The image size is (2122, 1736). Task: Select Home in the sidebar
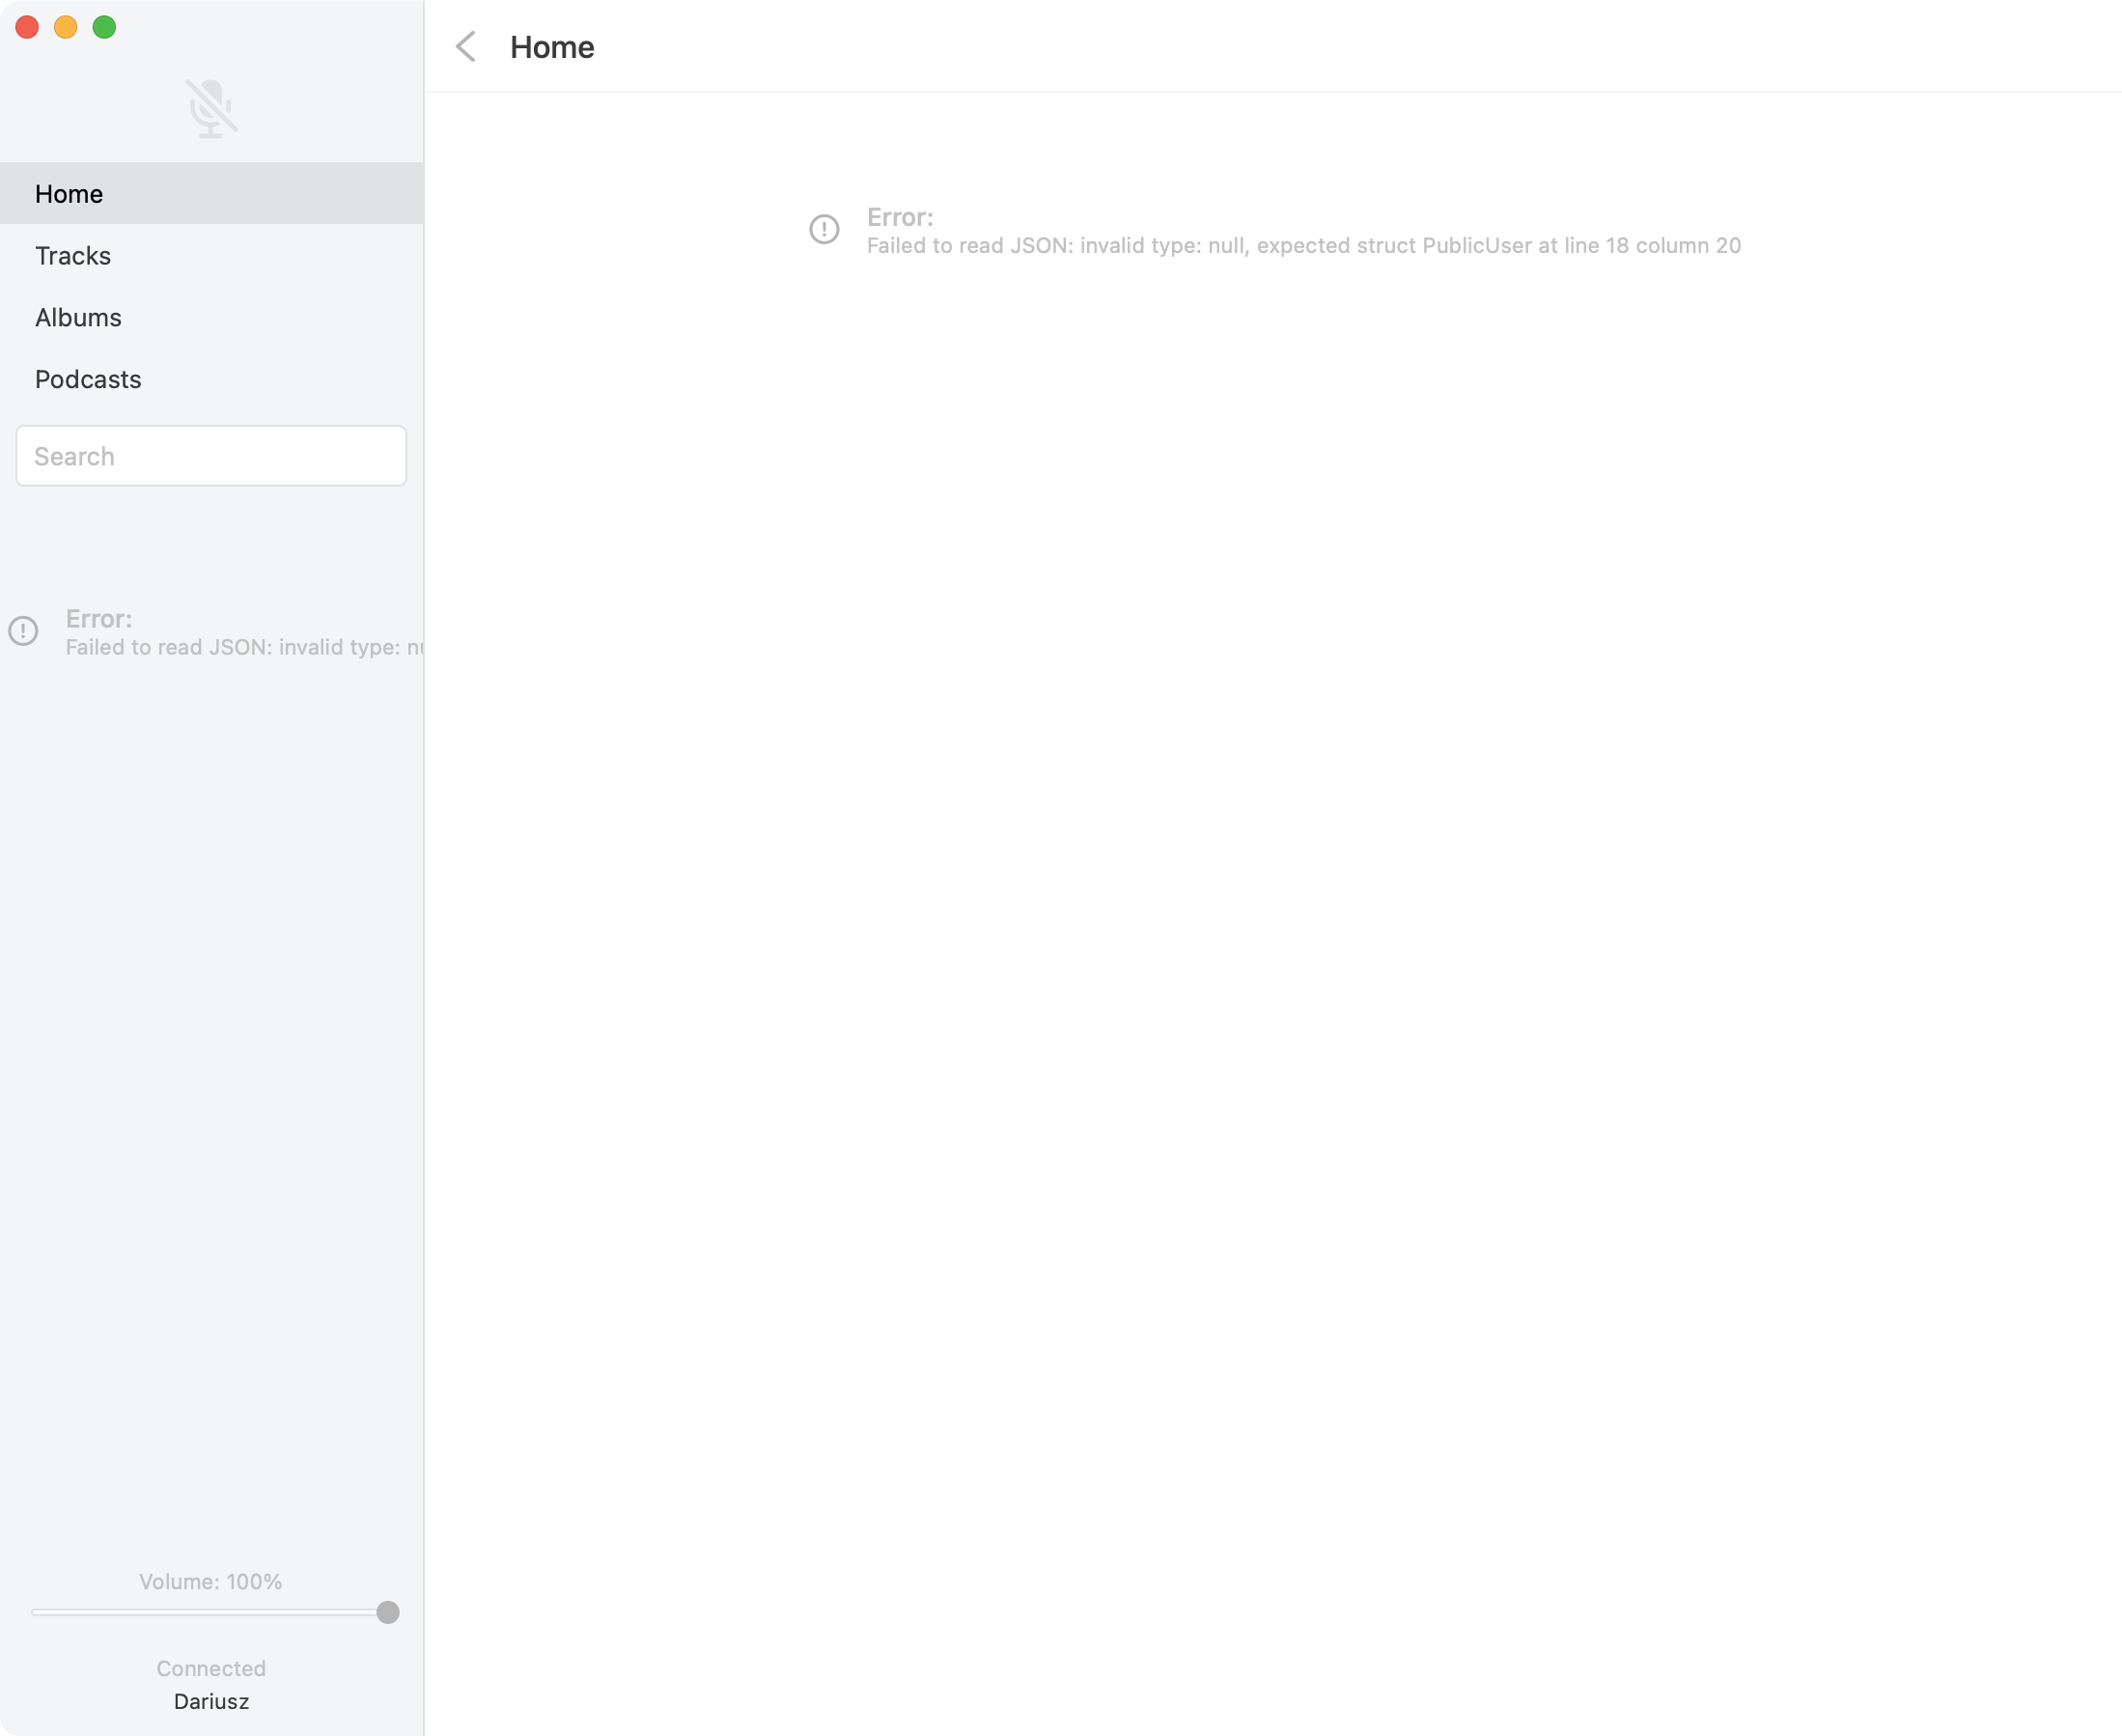[x=69, y=194]
